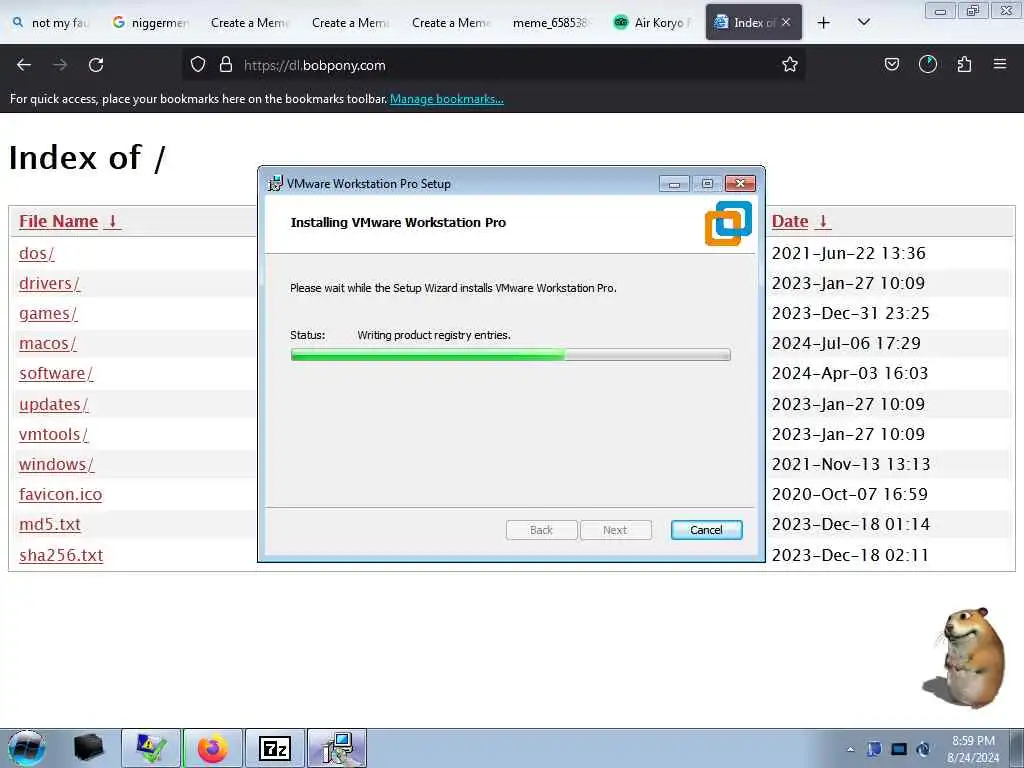Open the checkmark warning app on taskbar
The height and width of the screenshot is (768, 1024).
click(150, 748)
